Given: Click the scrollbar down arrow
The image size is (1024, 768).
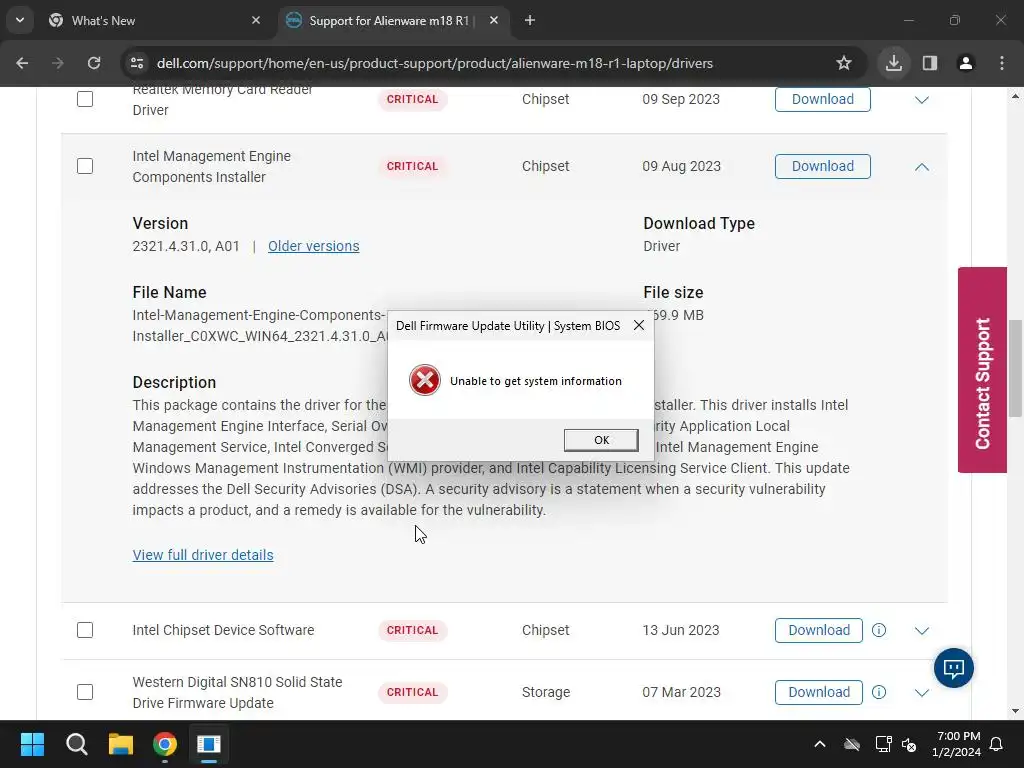Looking at the screenshot, I should pos(1015,711).
